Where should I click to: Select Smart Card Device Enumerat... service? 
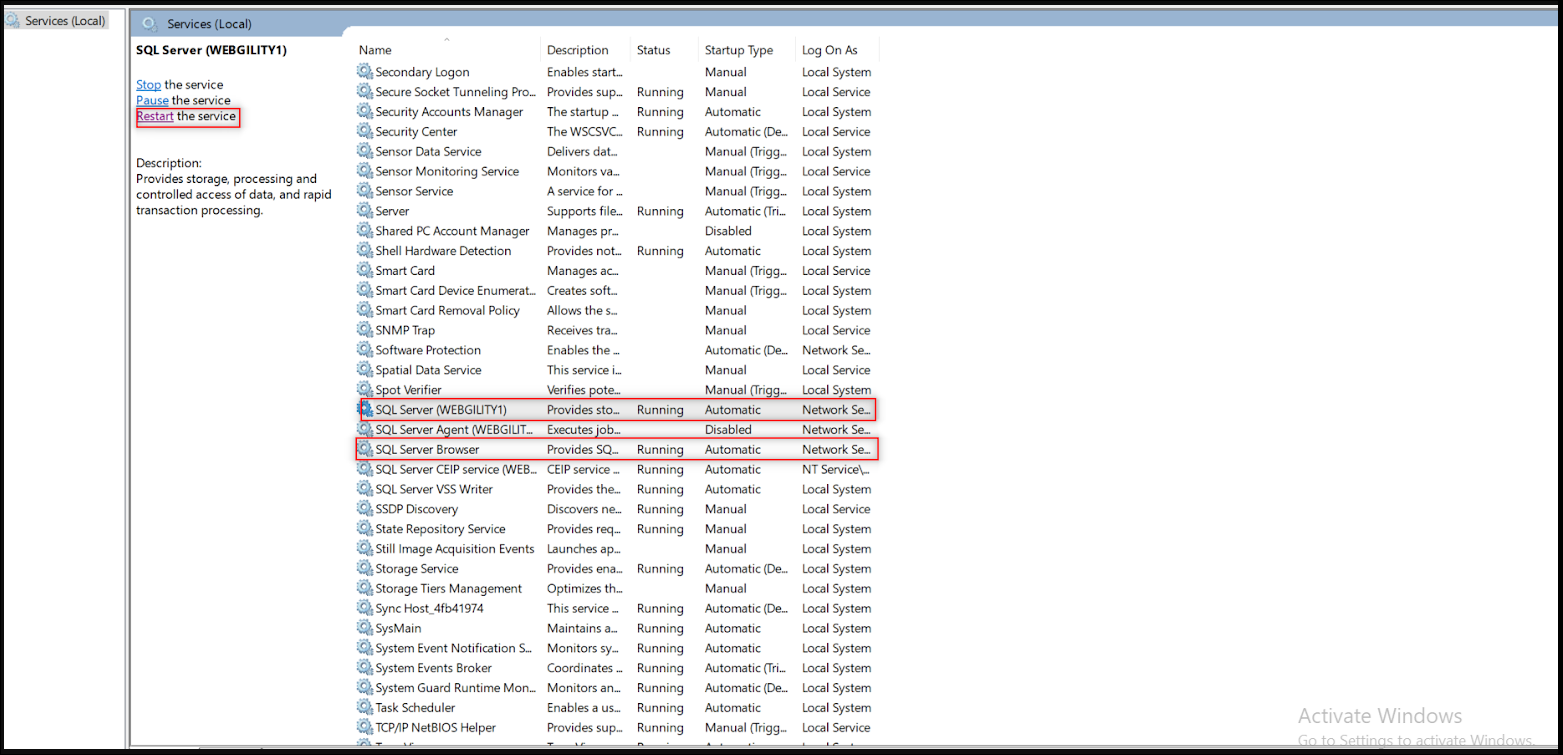click(x=455, y=290)
